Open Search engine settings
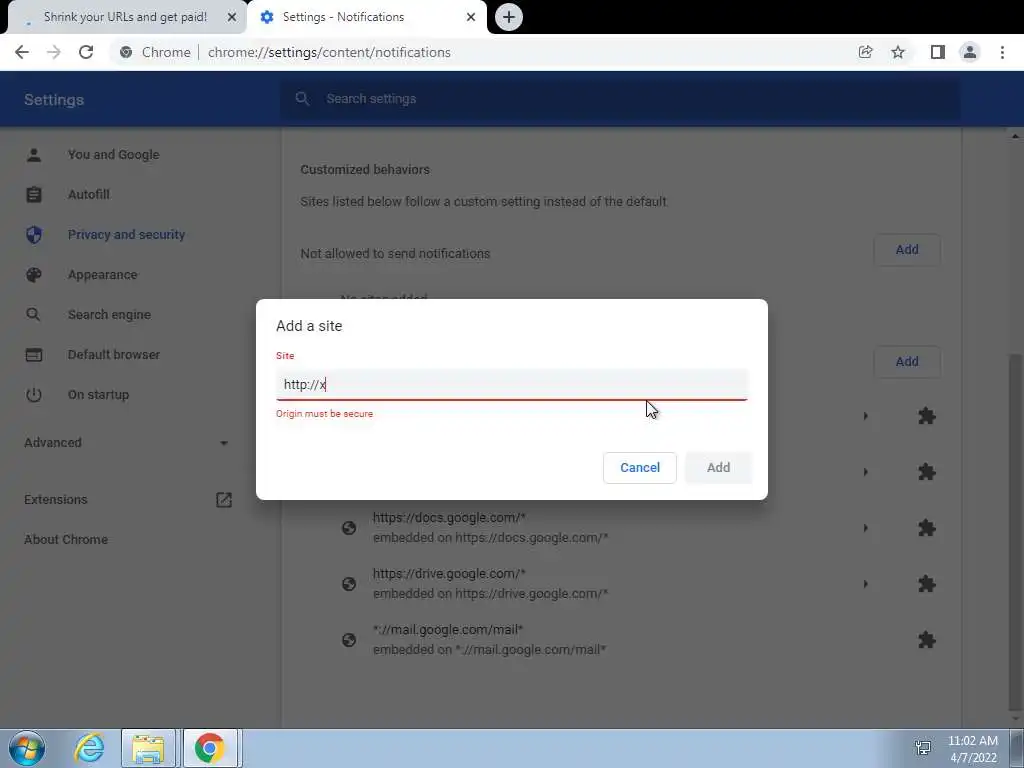Viewport: 1024px width, 768px height. (109, 315)
